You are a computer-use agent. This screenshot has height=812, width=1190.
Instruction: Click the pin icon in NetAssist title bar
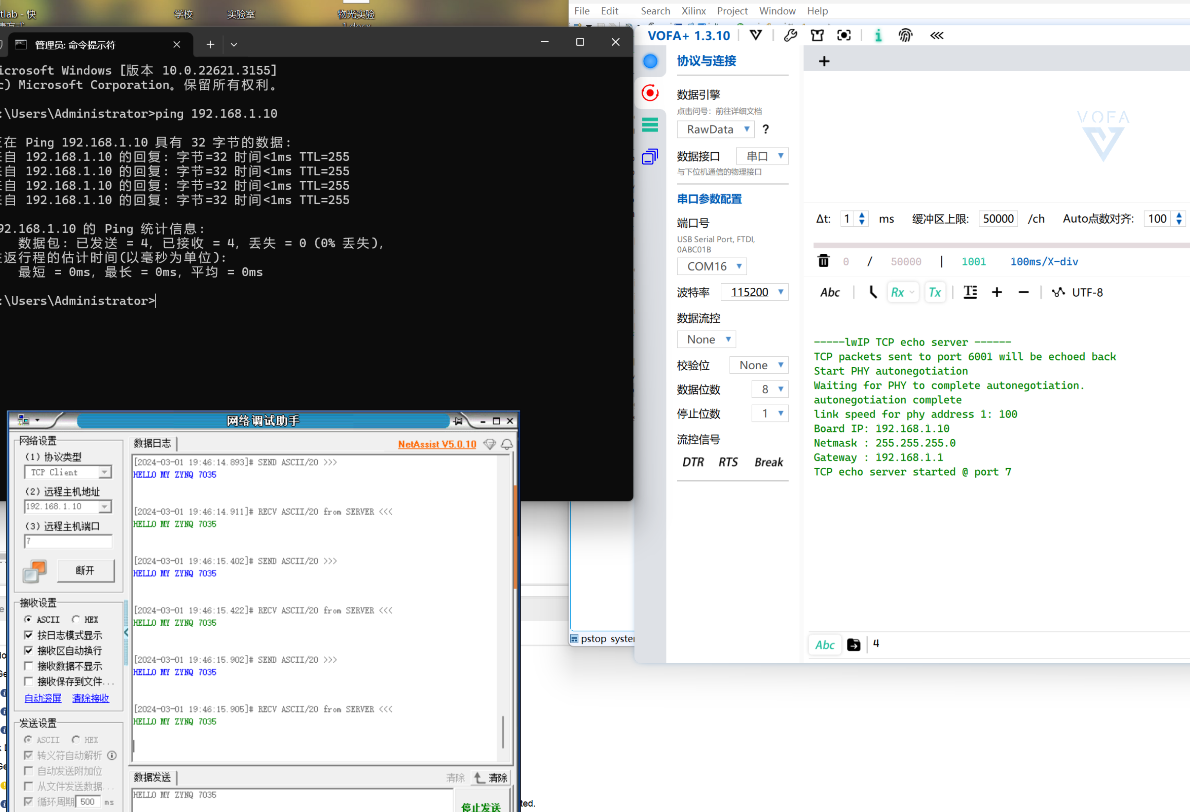point(458,420)
